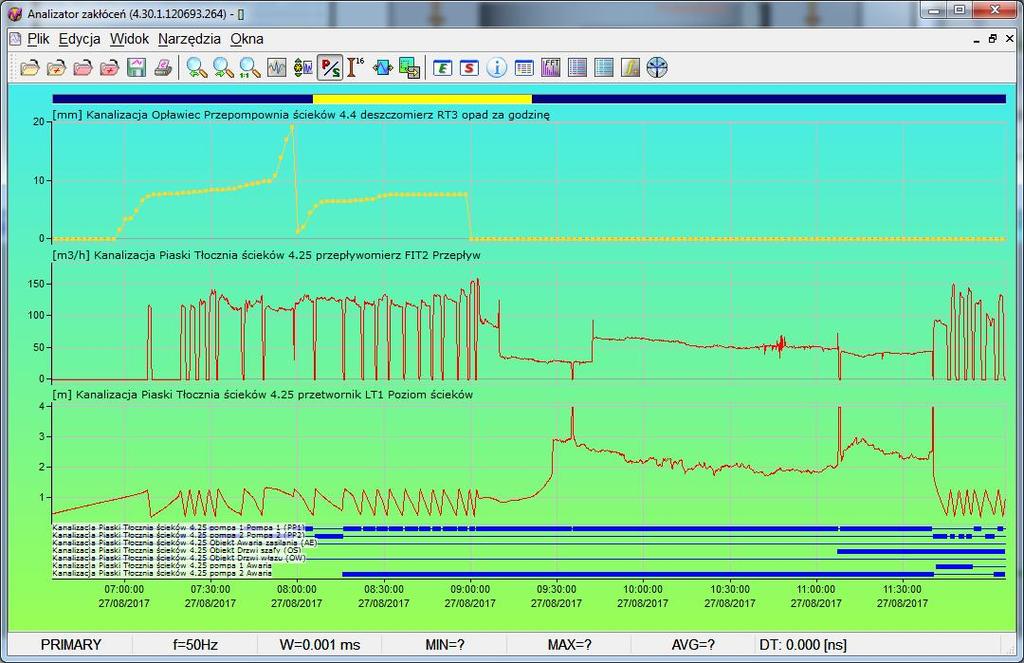Restore the inner document window in menu bar

(x=993, y=39)
